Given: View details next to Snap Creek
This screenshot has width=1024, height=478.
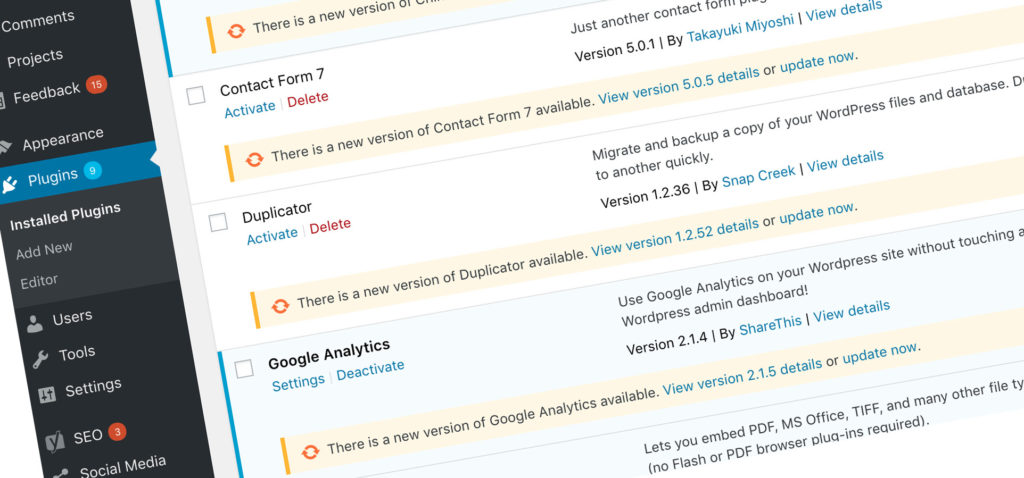Looking at the screenshot, I should click(845, 161).
